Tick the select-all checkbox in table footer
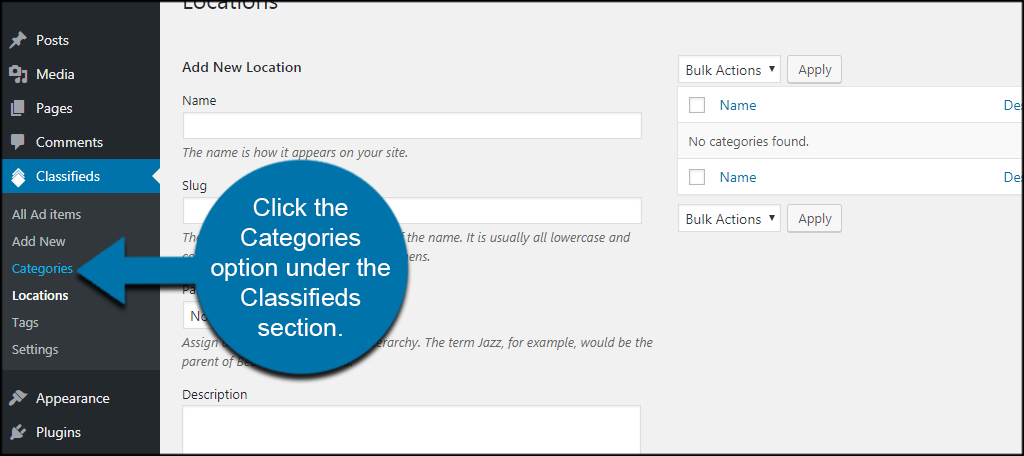The height and width of the screenshot is (456, 1024). click(697, 177)
